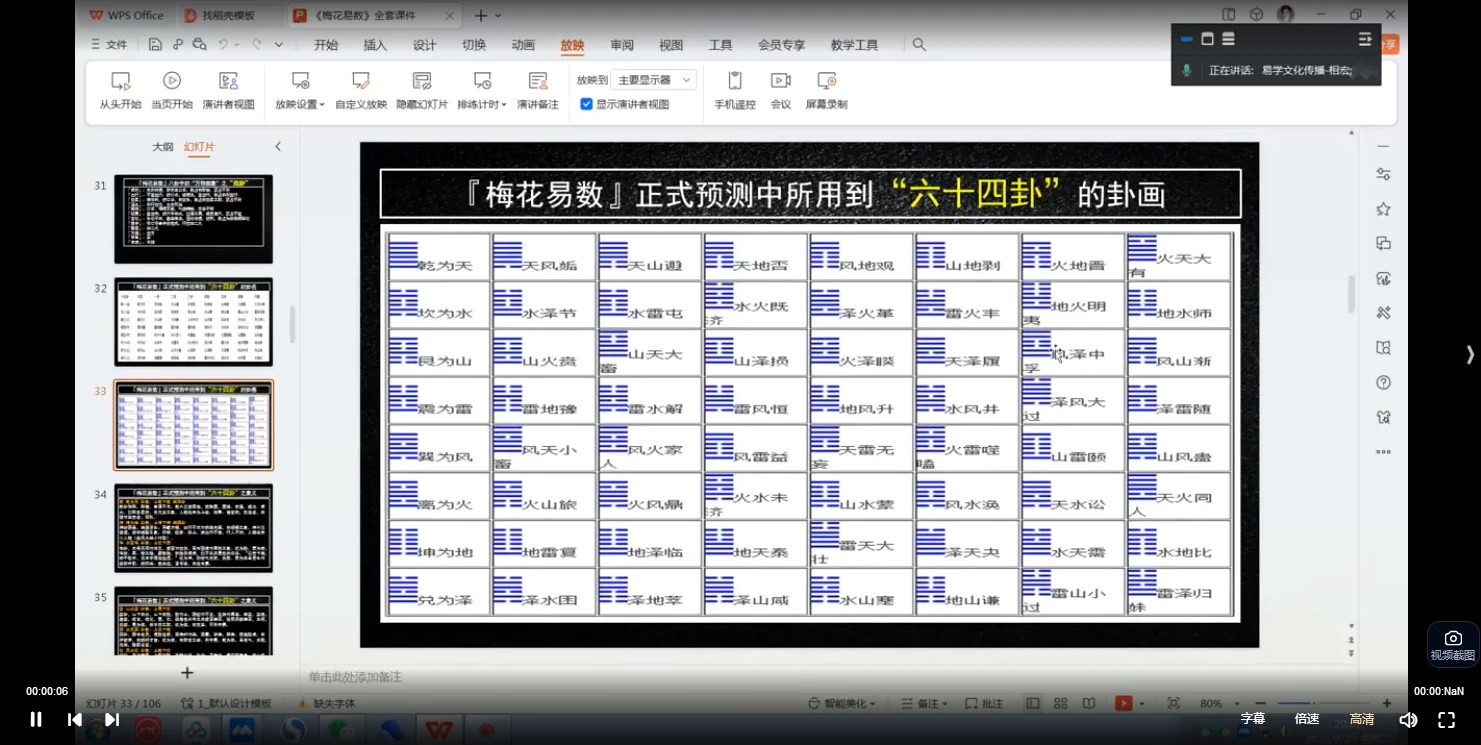Click the undo arrow

[223, 44]
